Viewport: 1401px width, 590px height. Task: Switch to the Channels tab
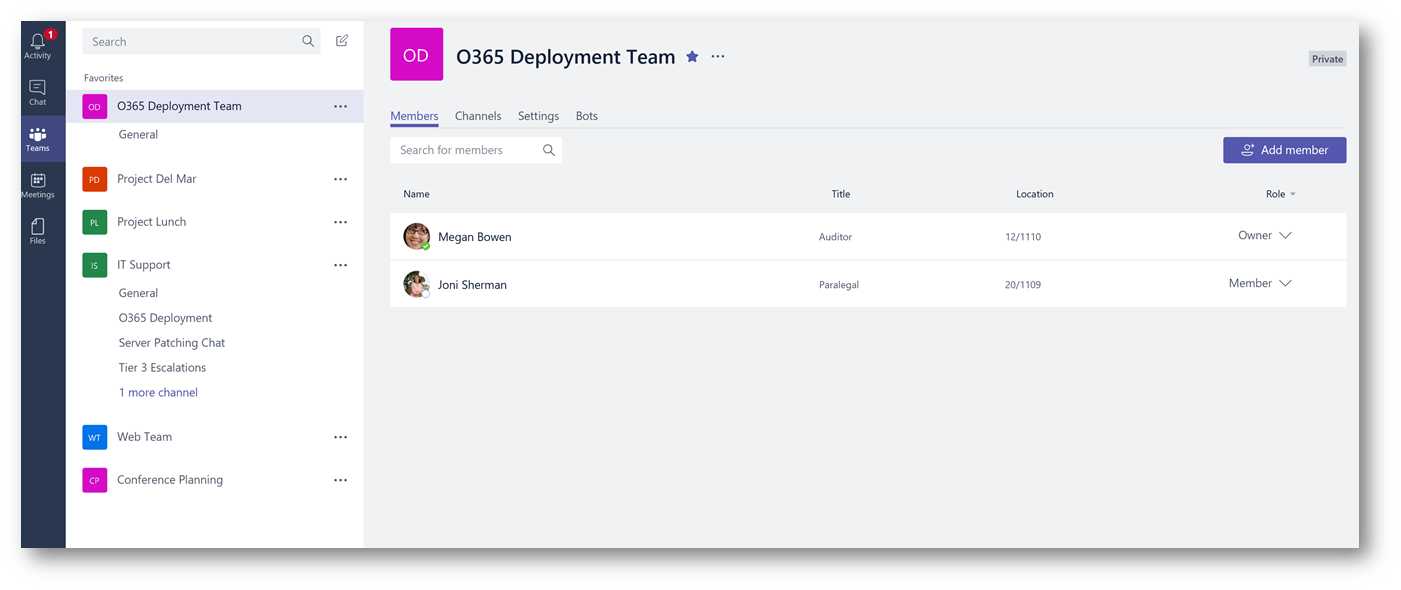[x=478, y=116]
